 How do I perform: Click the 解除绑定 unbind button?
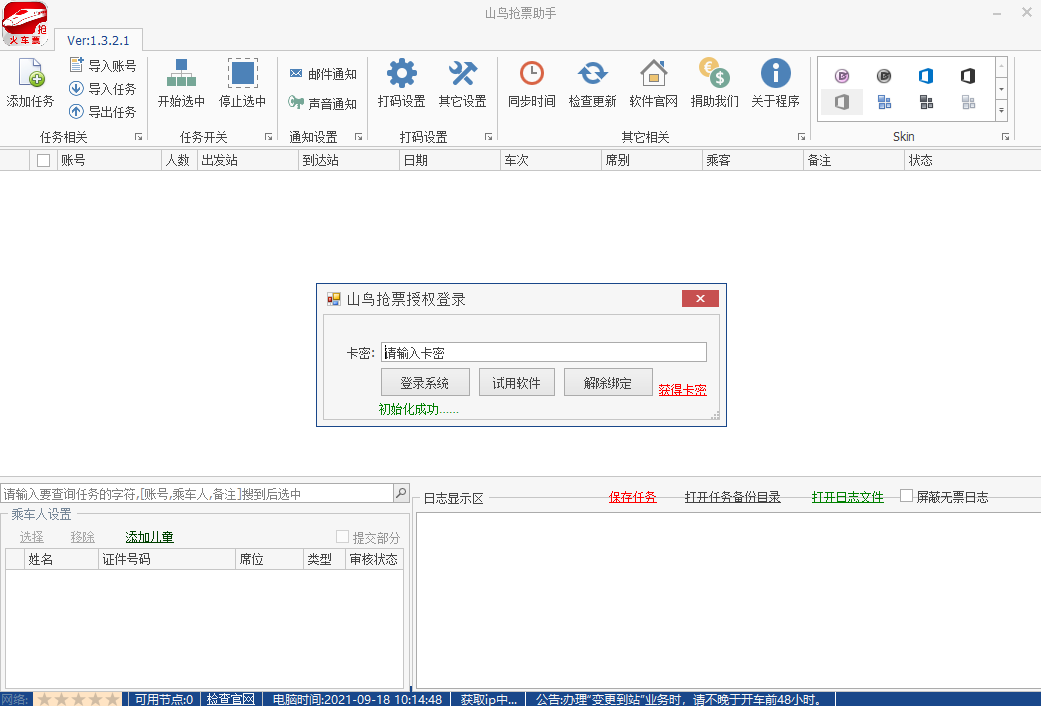click(x=608, y=383)
